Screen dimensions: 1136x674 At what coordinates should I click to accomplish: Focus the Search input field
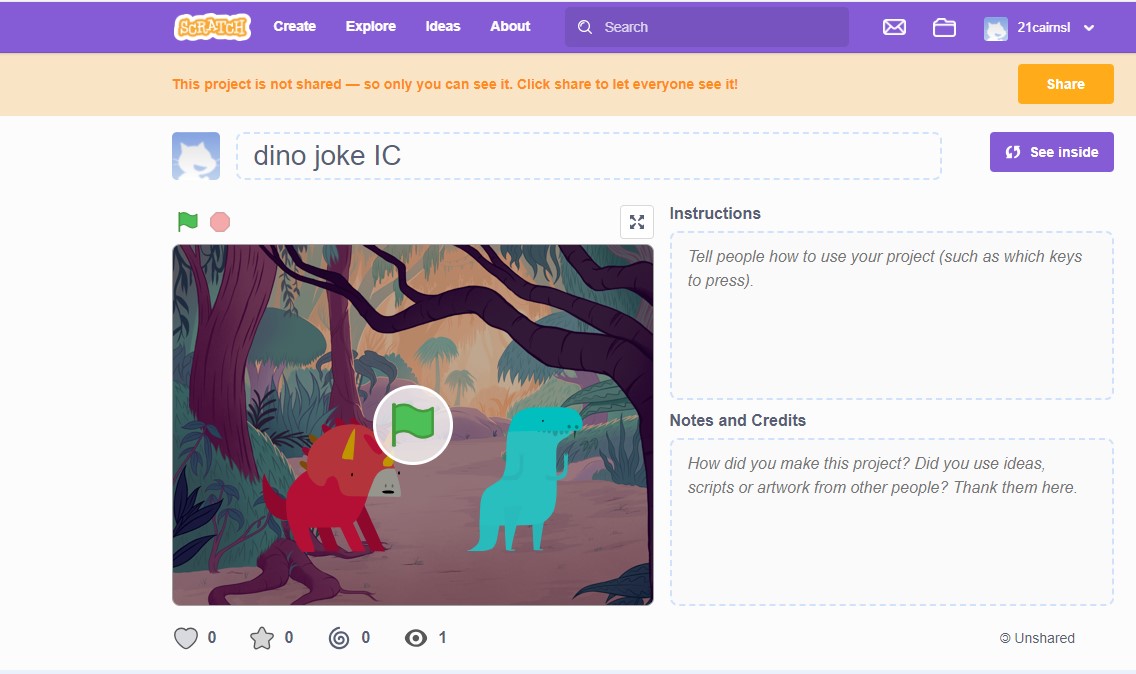coord(706,27)
